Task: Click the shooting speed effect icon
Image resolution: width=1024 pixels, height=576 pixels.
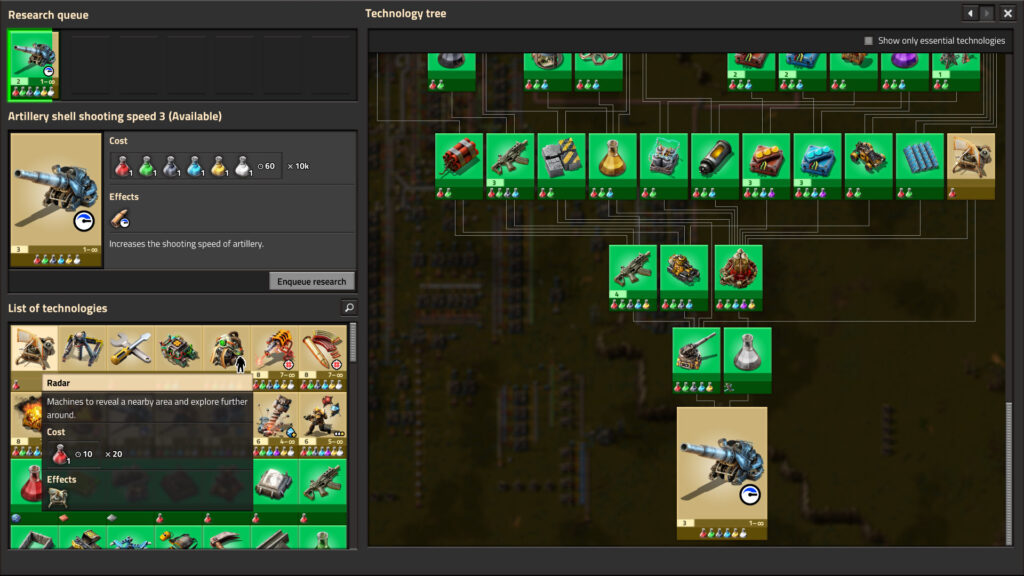Action: (x=120, y=219)
